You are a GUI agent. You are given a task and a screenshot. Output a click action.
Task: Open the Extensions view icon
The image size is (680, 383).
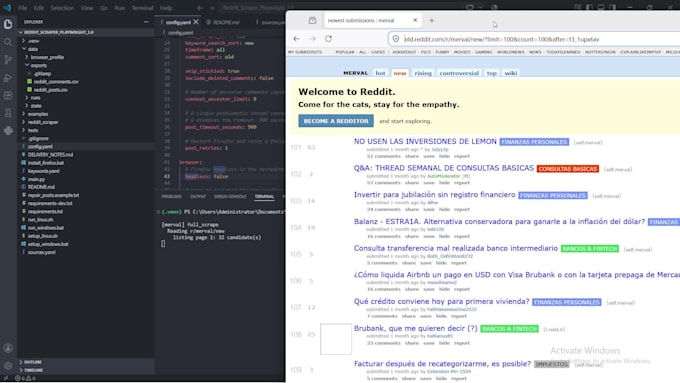[x=8, y=95]
